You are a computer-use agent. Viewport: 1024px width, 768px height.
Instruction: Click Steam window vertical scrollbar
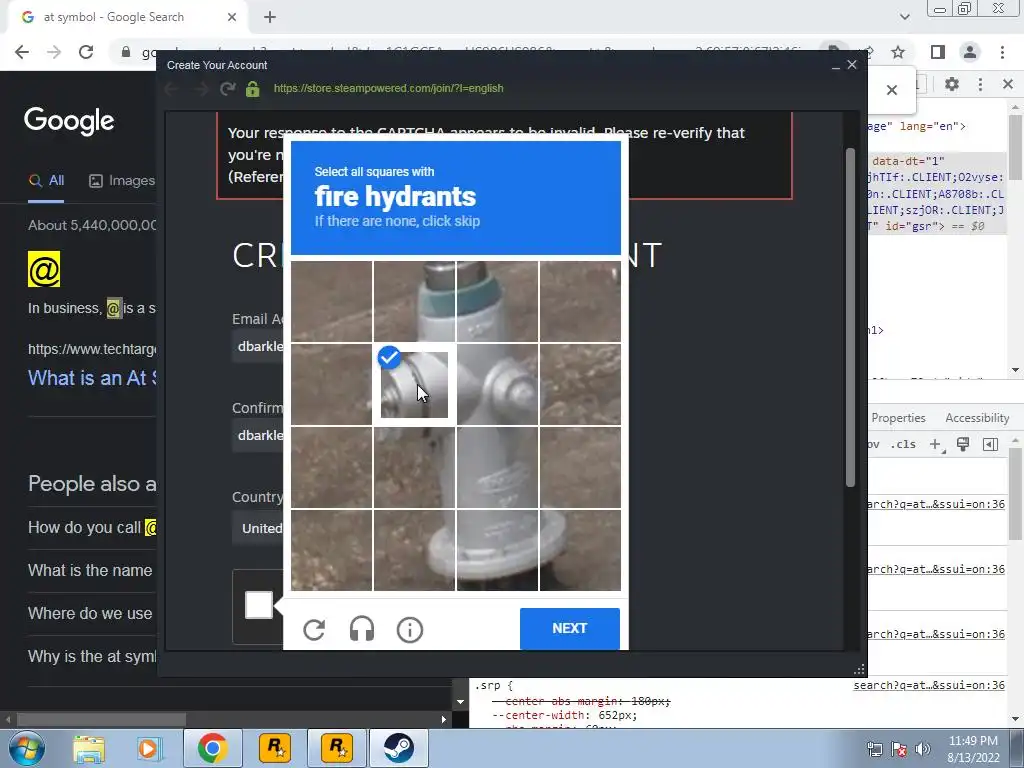coord(850,317)
